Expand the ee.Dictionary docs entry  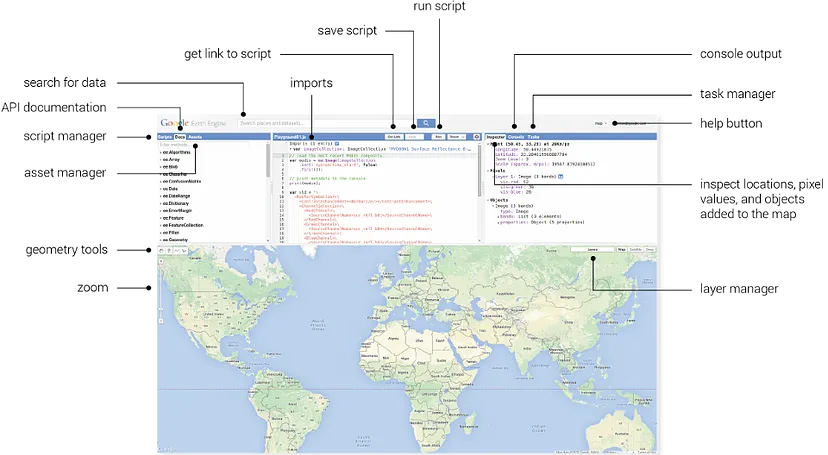[x=175, y=203]
